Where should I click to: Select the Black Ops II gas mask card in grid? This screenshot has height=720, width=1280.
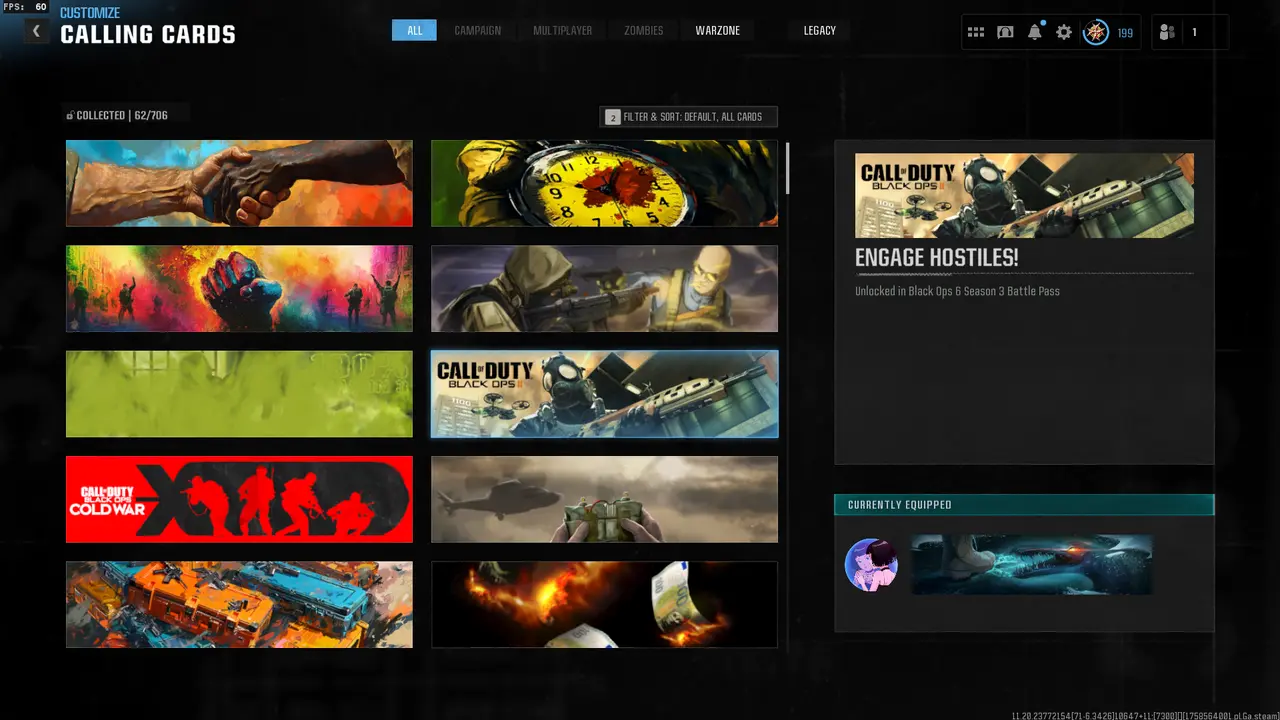click(604, 394)
